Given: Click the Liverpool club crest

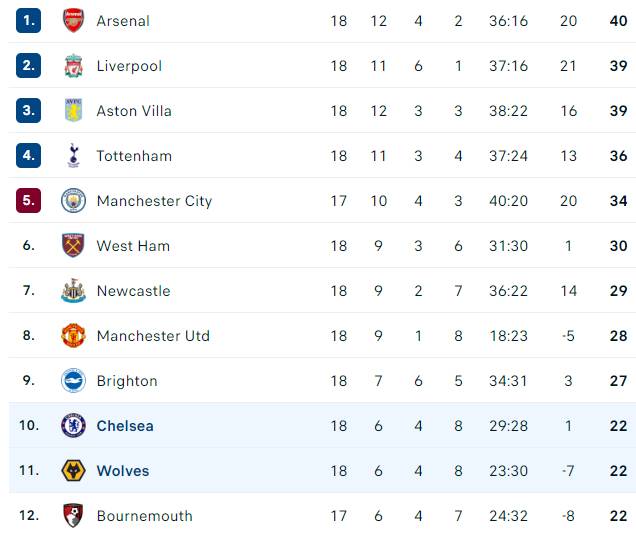Looking at the screenshot, I should [x=73, y=65].
